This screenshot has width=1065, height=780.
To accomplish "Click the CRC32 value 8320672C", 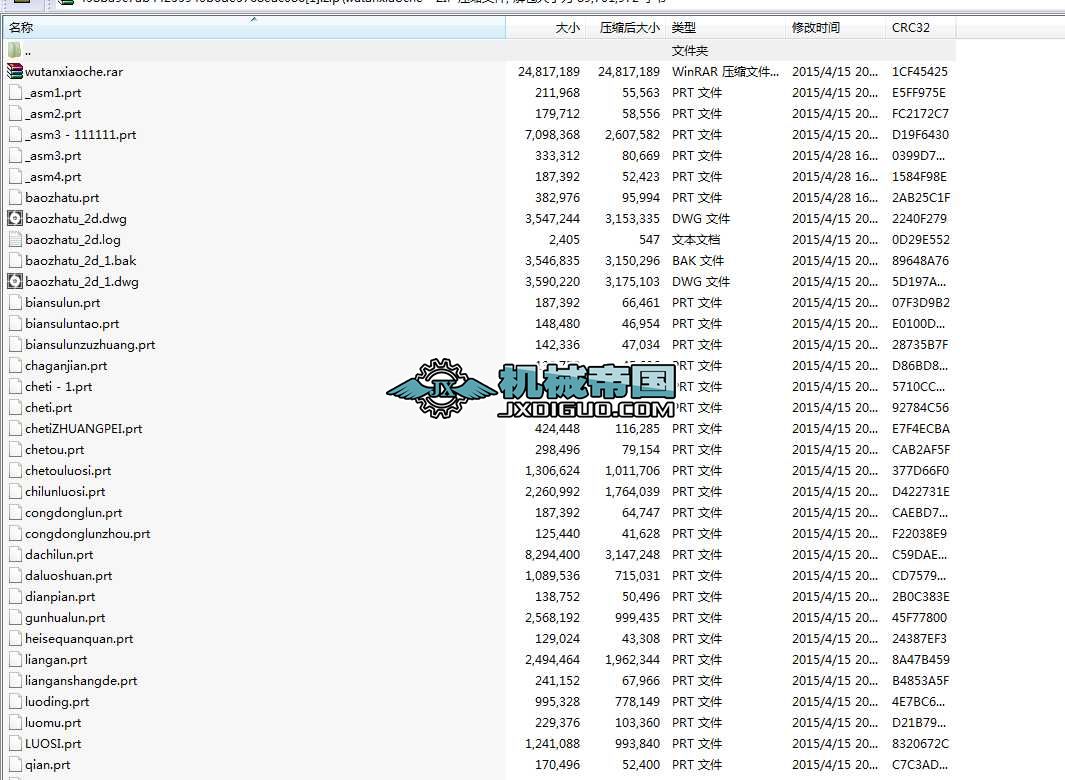I will tap(920, 744).
